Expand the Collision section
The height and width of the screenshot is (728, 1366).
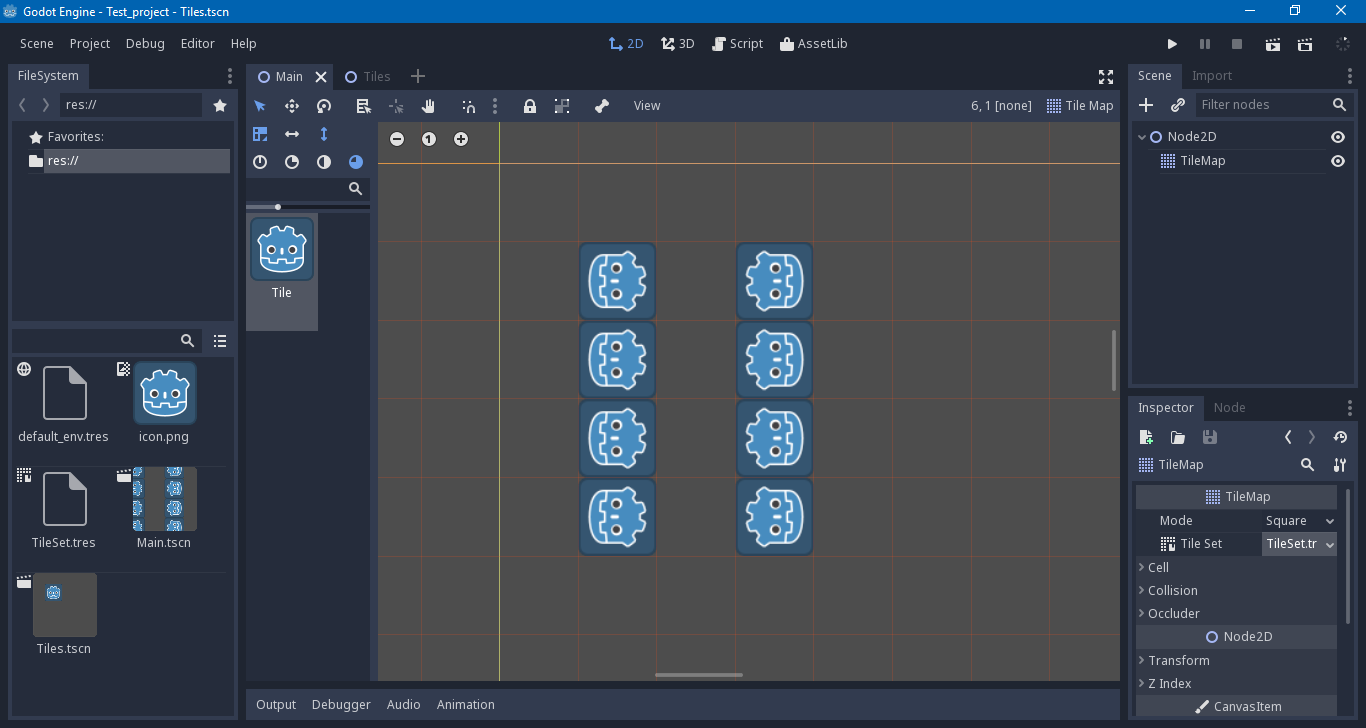(1236, 590)
